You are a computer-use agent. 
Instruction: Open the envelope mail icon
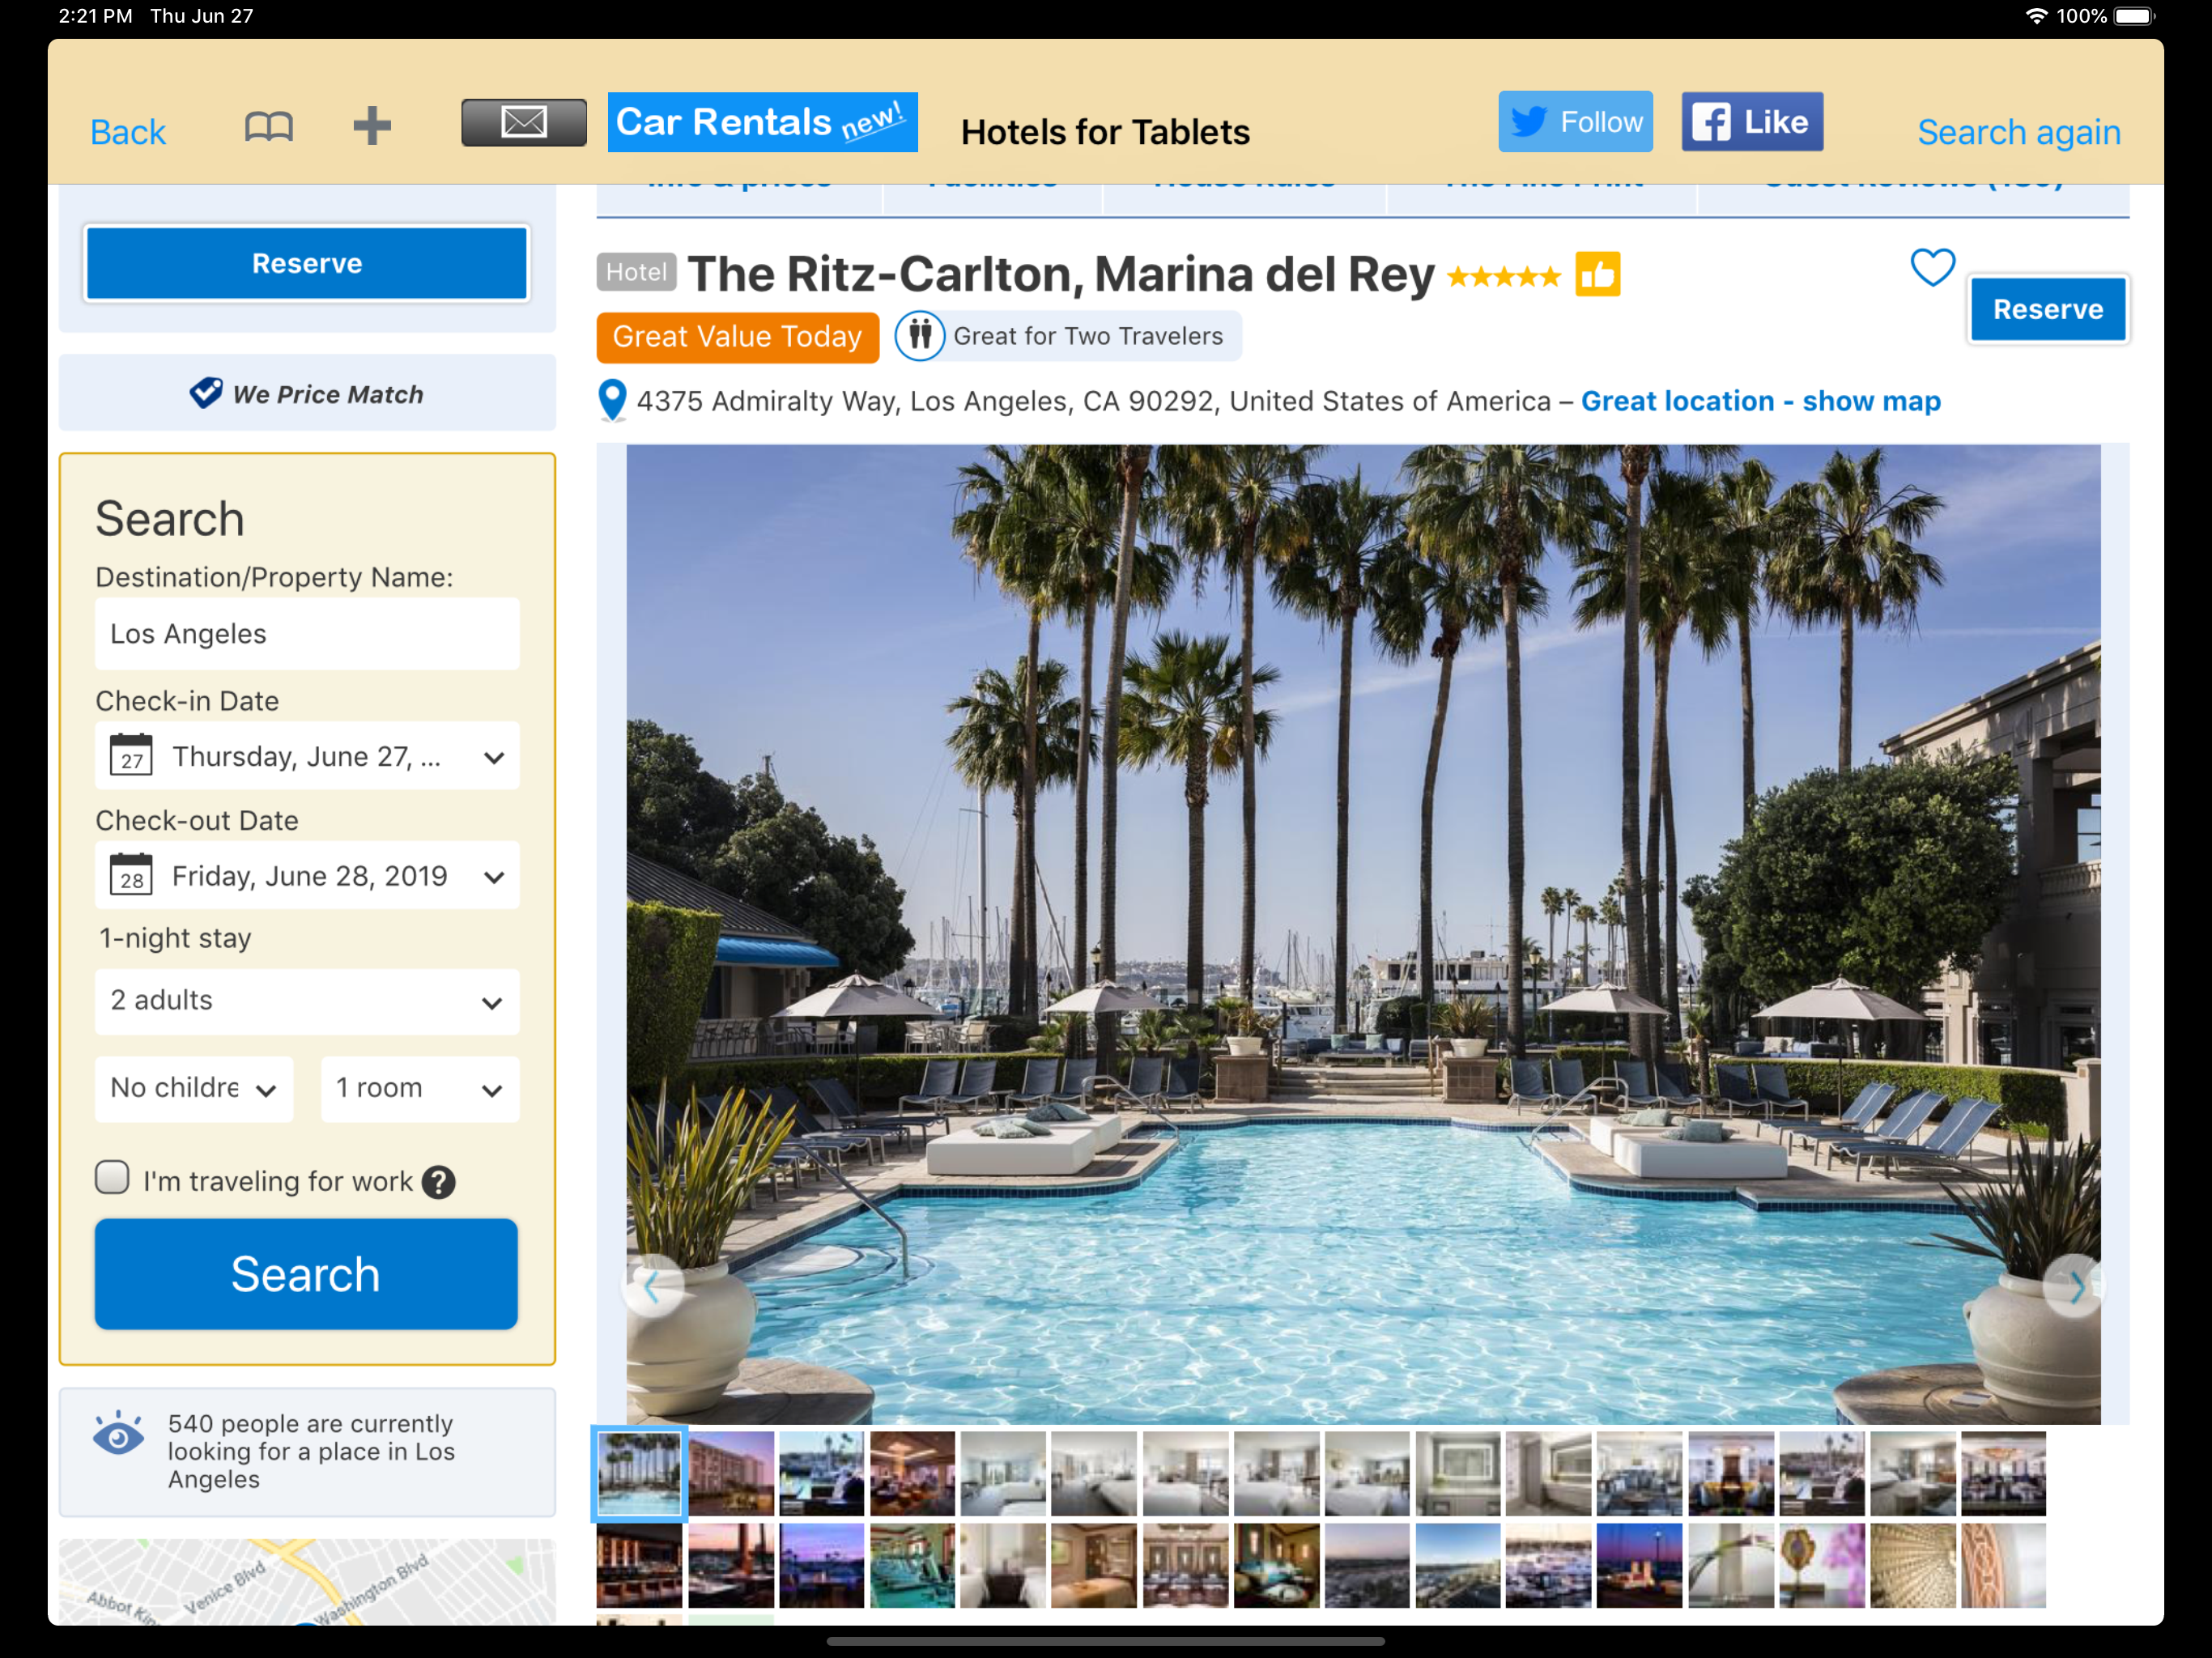click(523, 123)
